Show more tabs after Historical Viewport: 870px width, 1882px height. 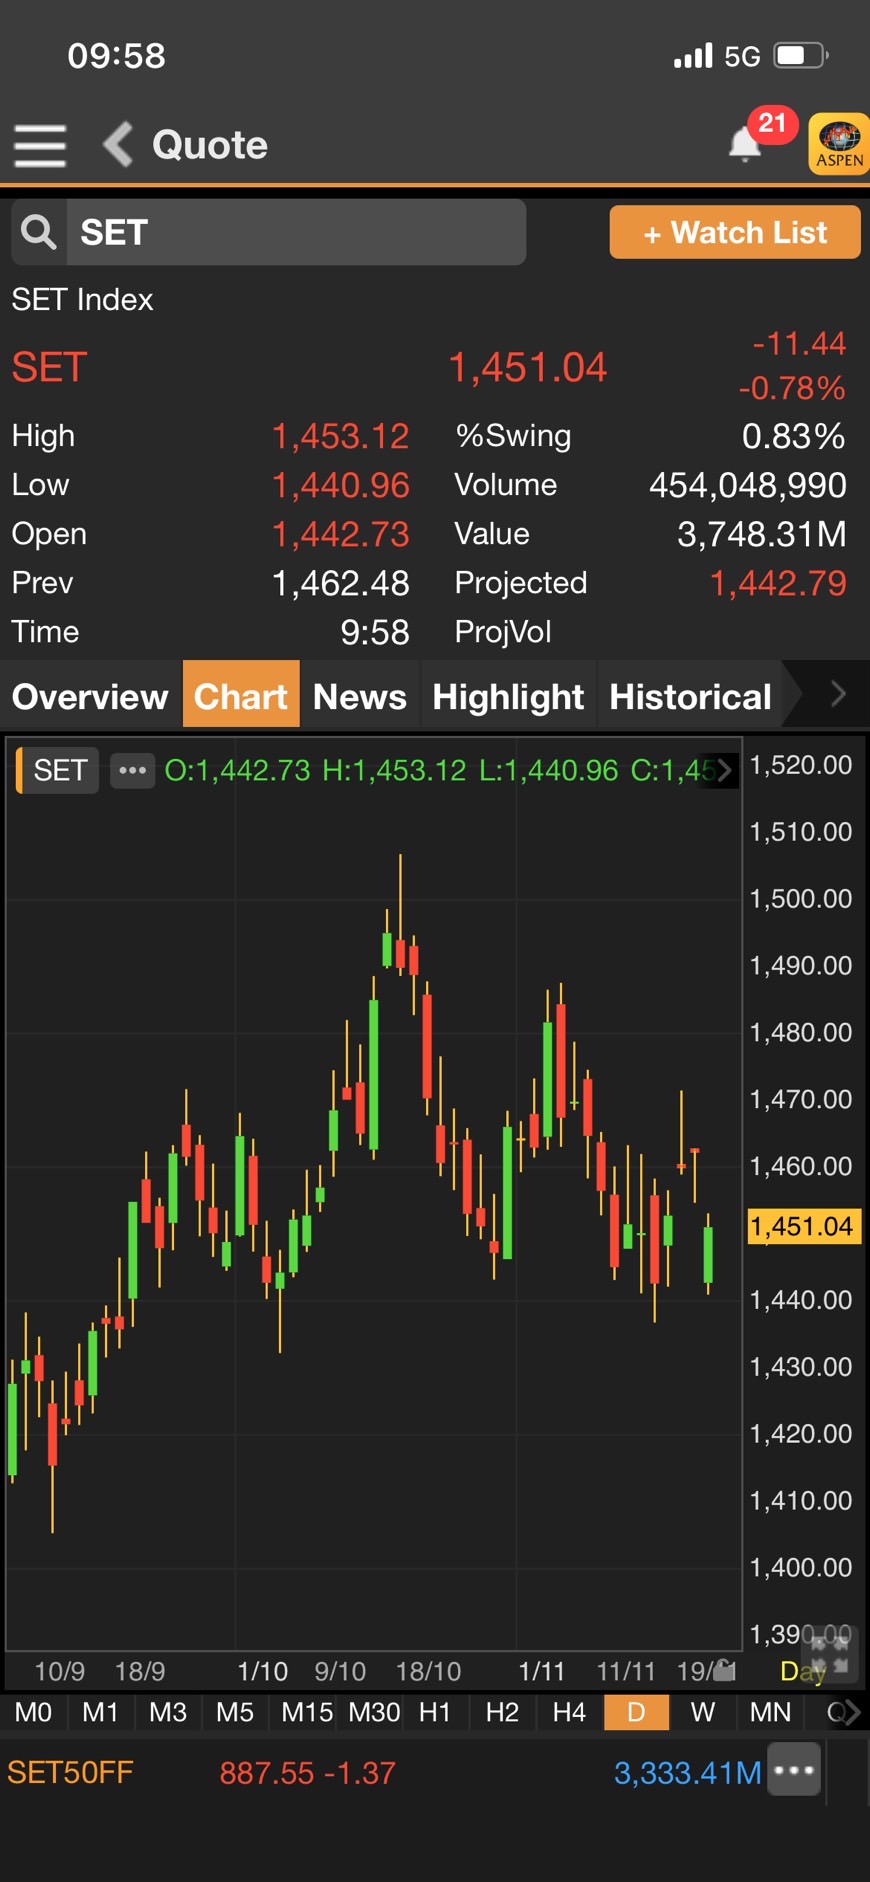(838, 694)
